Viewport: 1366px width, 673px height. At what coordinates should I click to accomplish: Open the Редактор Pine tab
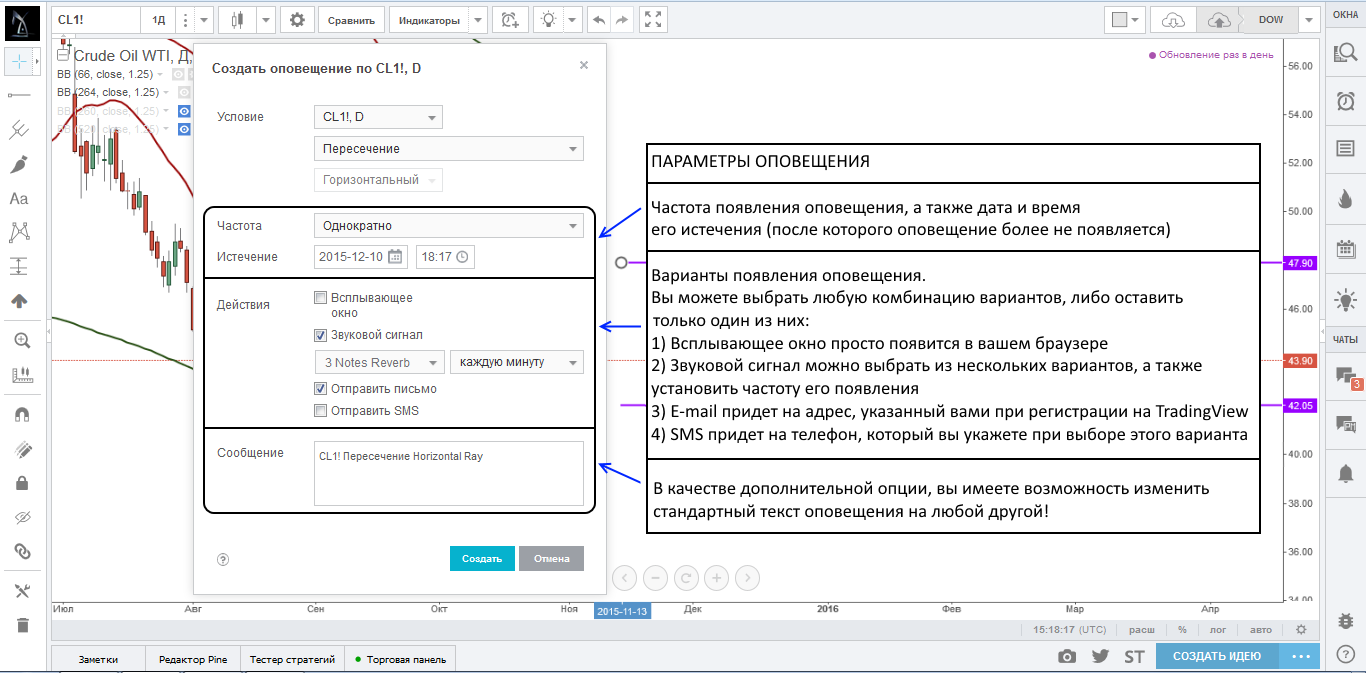pyautogui.click(x=193, y=659)
